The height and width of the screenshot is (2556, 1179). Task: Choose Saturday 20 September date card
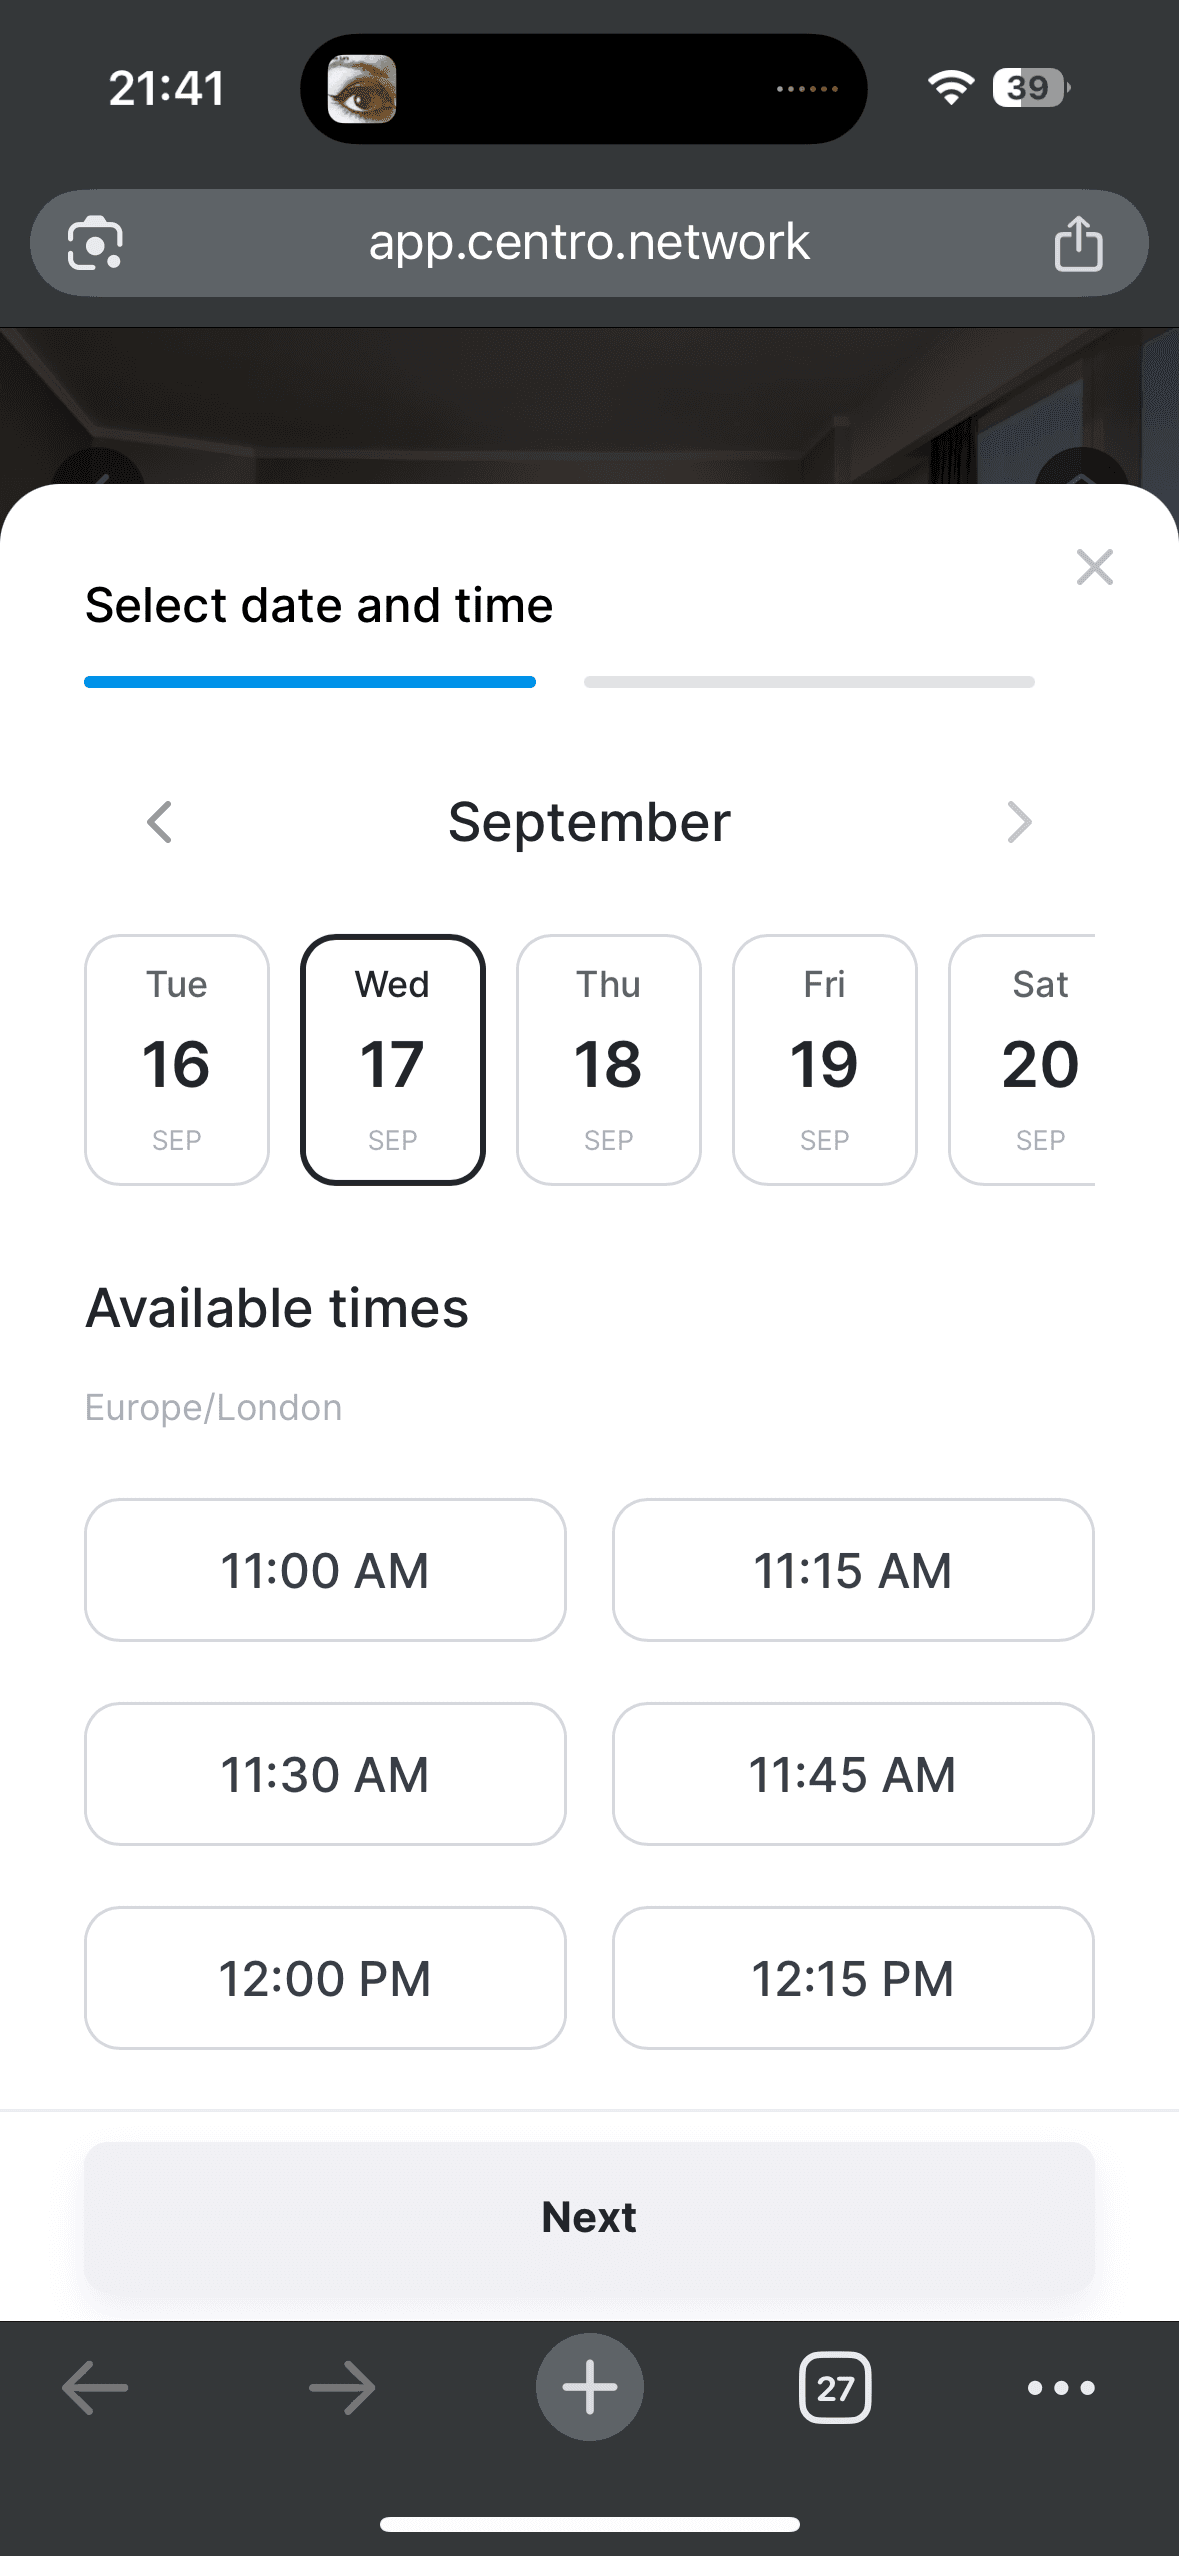coord(1030,1060)
